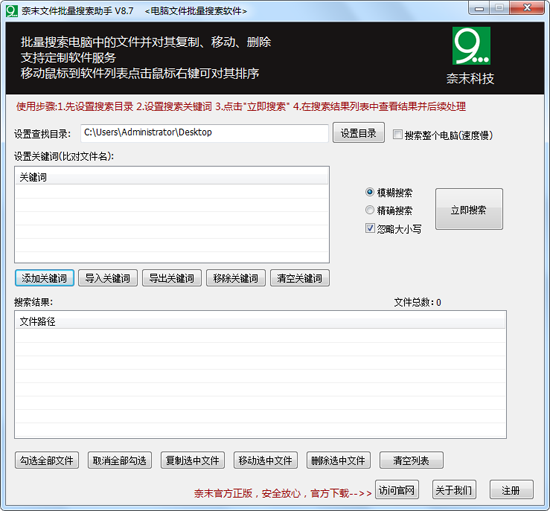Click 勾选全部文件 button
Image resolution: width=550 pixels, height=511 pixels.
pyautogui.click(x=47, y=460)
